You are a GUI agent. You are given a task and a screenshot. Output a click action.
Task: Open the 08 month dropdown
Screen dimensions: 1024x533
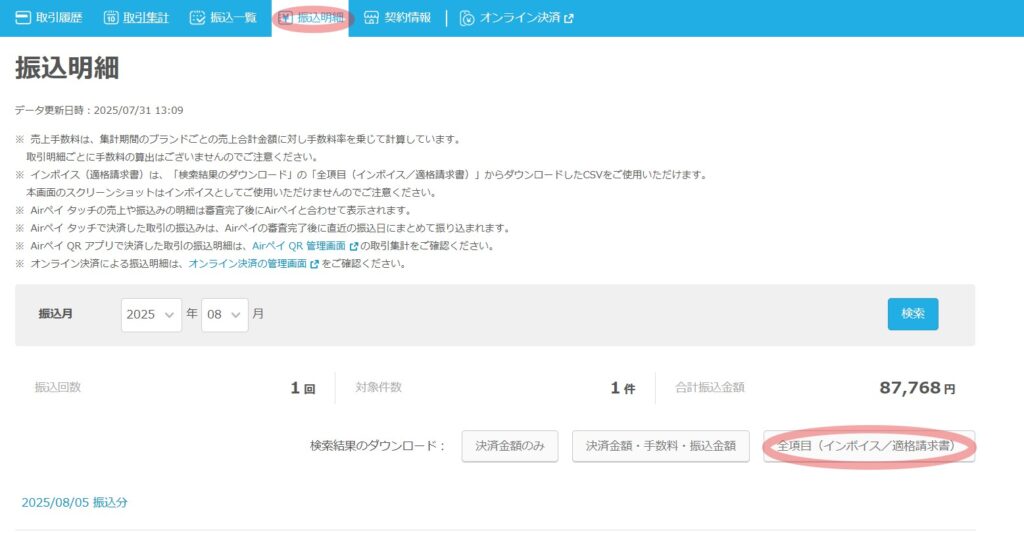[x=224, y=314]
